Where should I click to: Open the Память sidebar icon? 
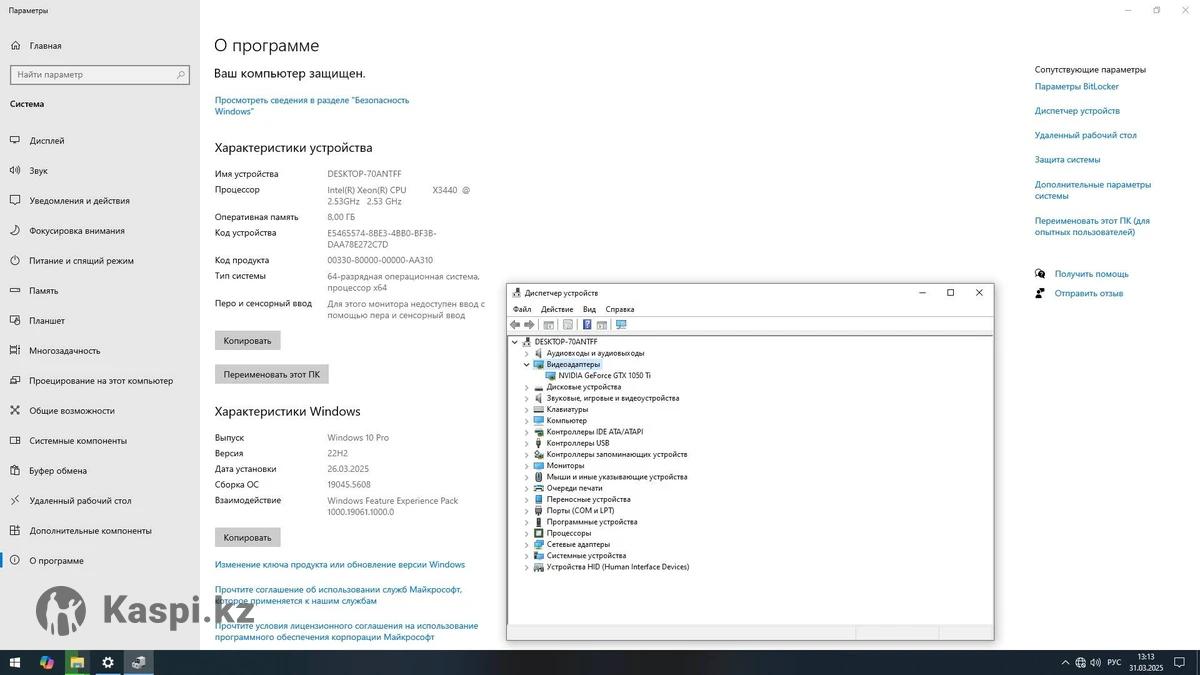tap(15, 291)
